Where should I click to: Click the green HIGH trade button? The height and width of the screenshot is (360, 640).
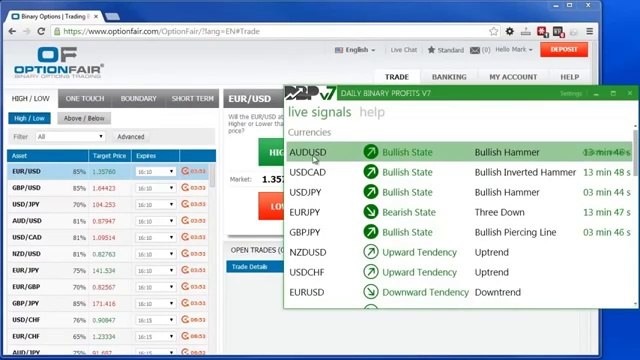point(271,152)
